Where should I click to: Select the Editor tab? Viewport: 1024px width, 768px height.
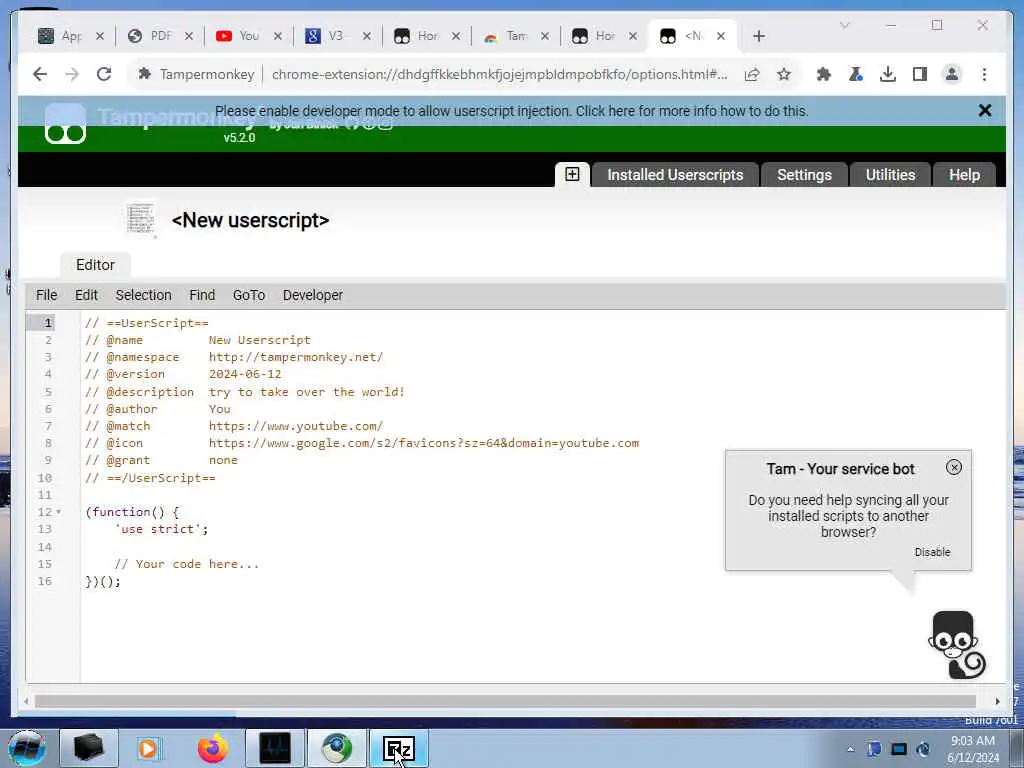click(x=95, y=264)
